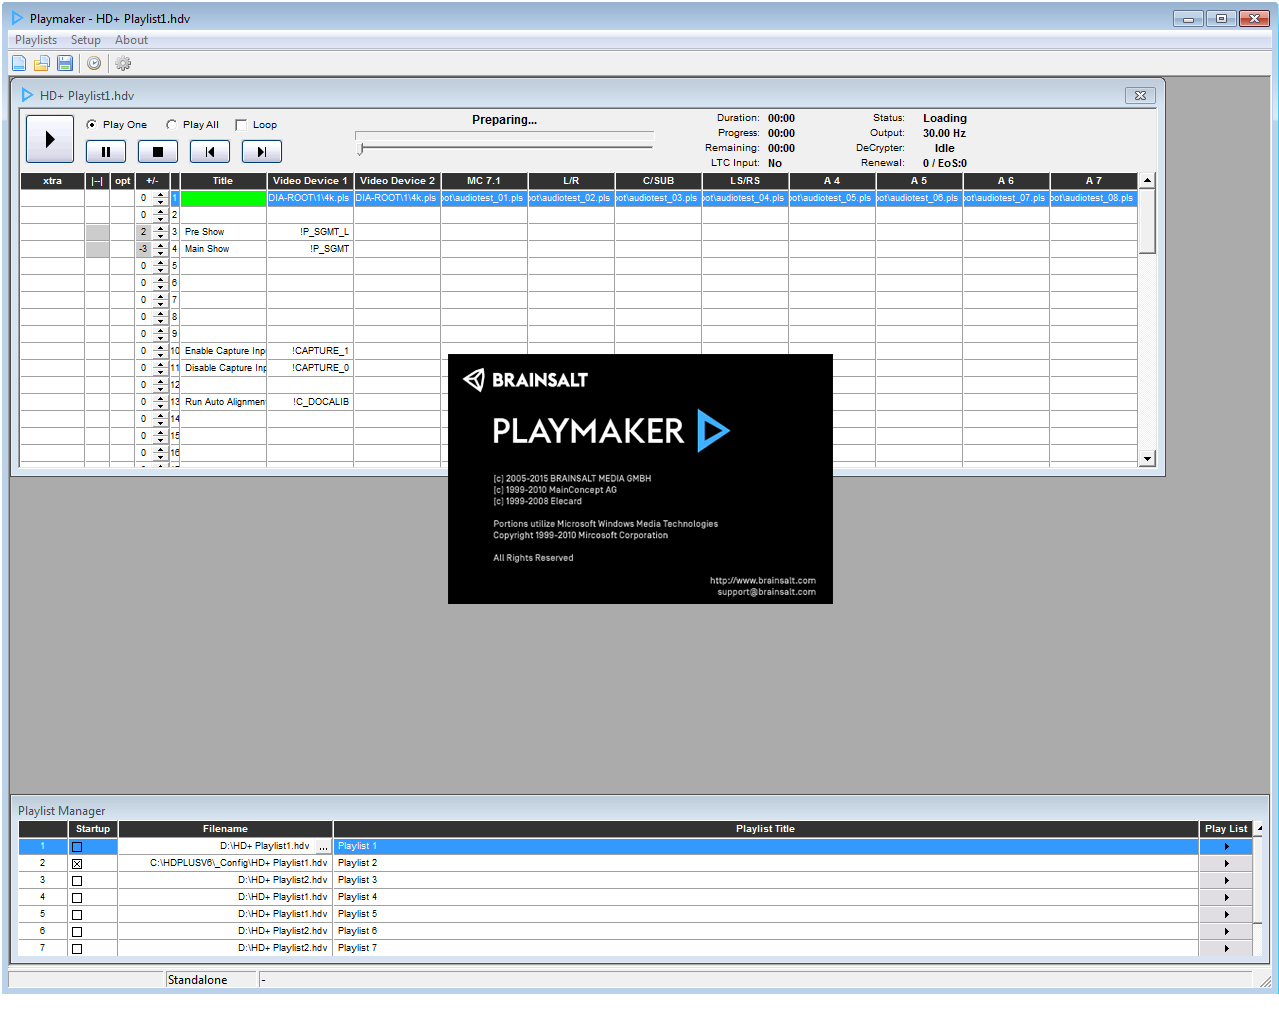Open settings via the gear toolbar icon
Viewport: 1279px width, 1024px height.
pyautogui.click(x=123, y=63)
